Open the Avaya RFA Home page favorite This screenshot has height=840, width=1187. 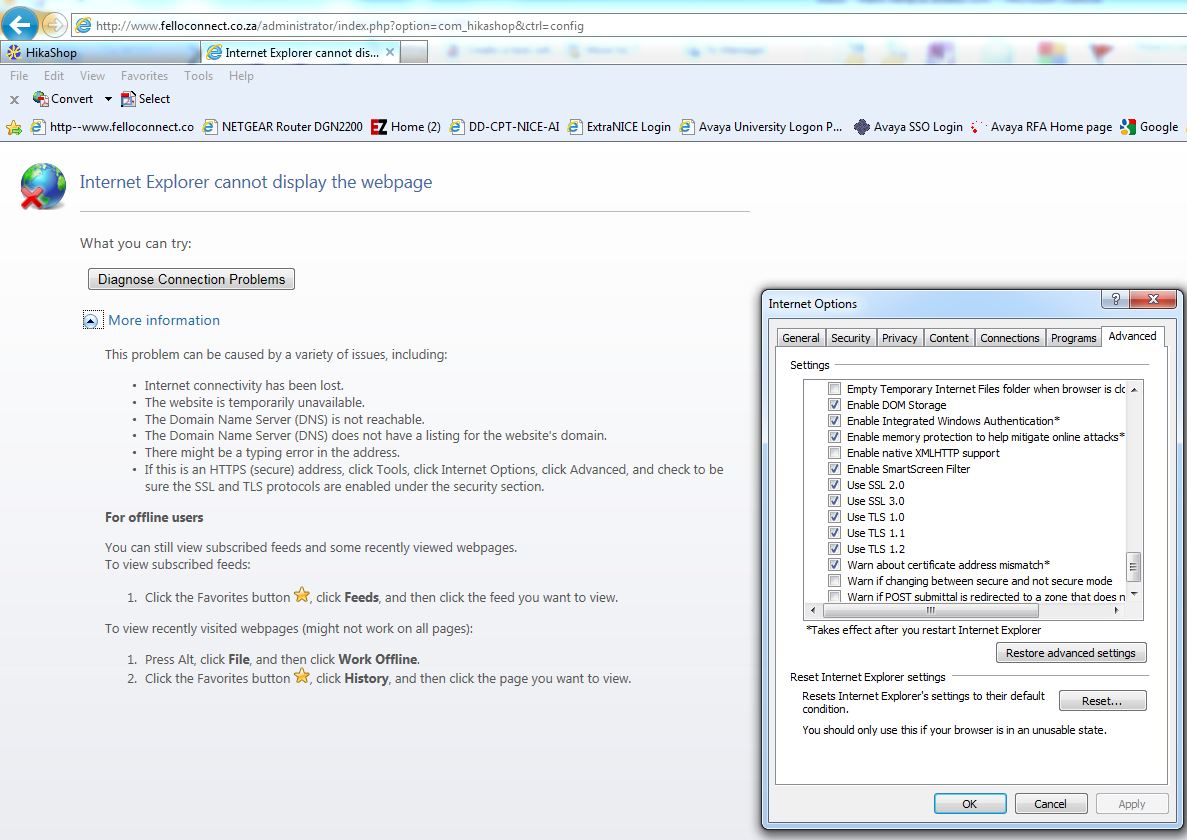point(1042,127)
